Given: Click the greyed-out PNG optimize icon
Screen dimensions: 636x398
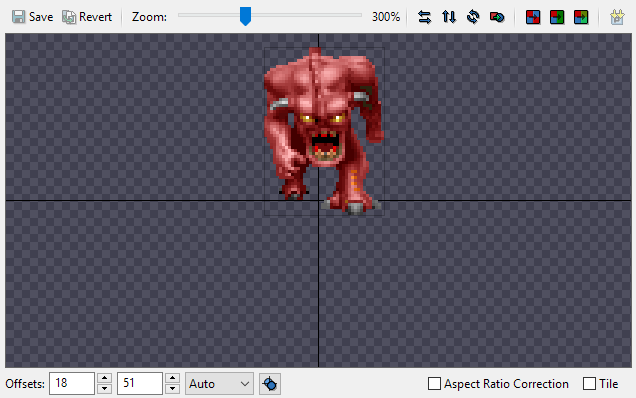Looking at the screenshot, I should (617, 17).
